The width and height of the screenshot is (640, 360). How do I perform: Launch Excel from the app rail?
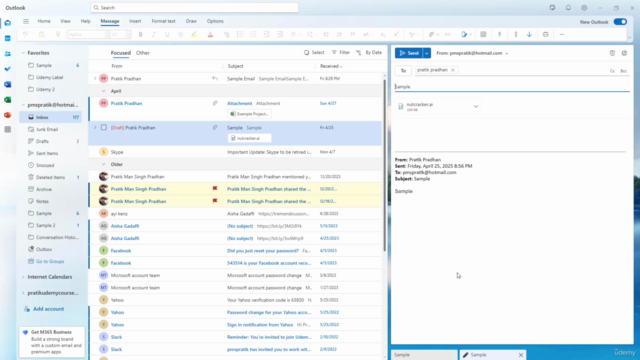8,100
